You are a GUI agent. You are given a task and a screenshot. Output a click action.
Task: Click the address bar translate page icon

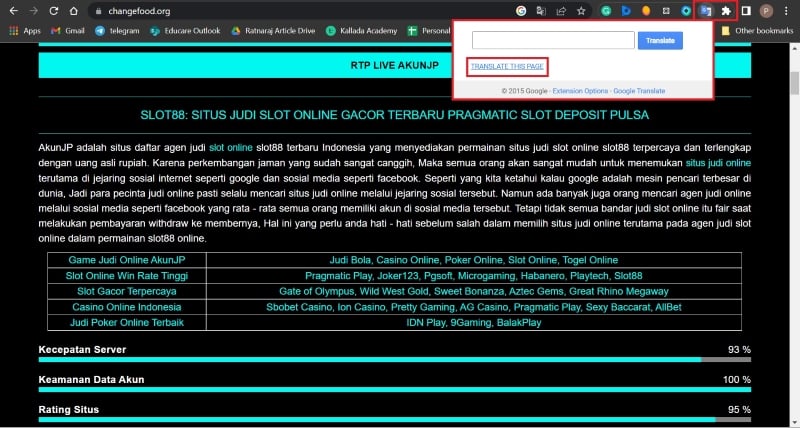tap(541, 11)
